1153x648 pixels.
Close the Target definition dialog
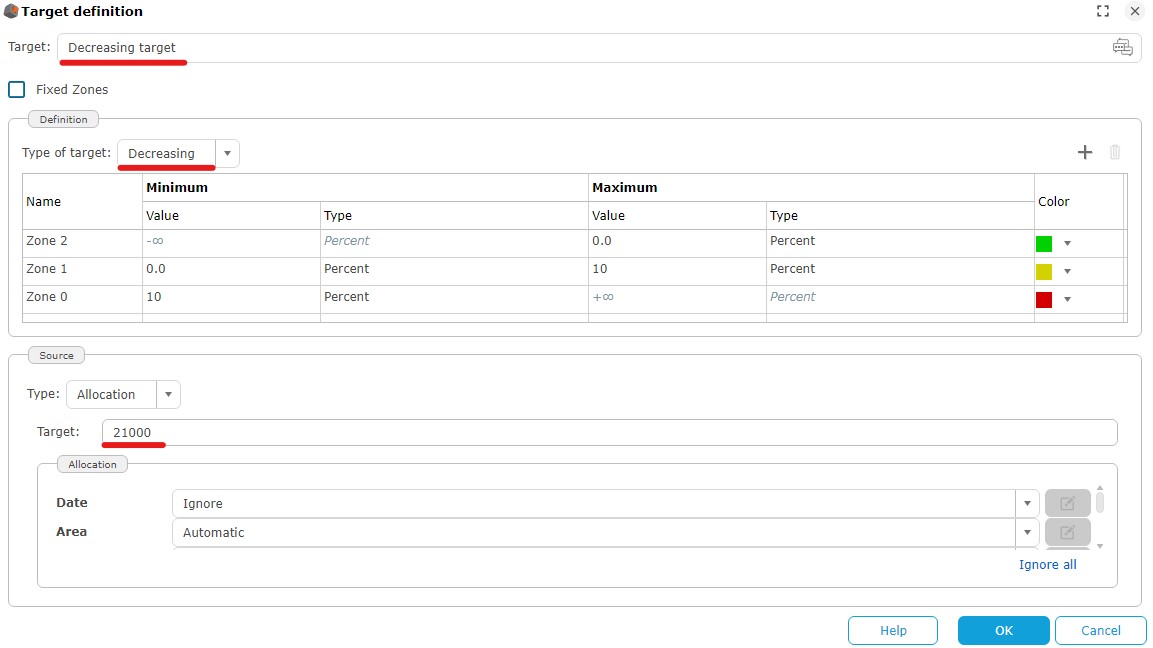click(x=1134, y=12)
